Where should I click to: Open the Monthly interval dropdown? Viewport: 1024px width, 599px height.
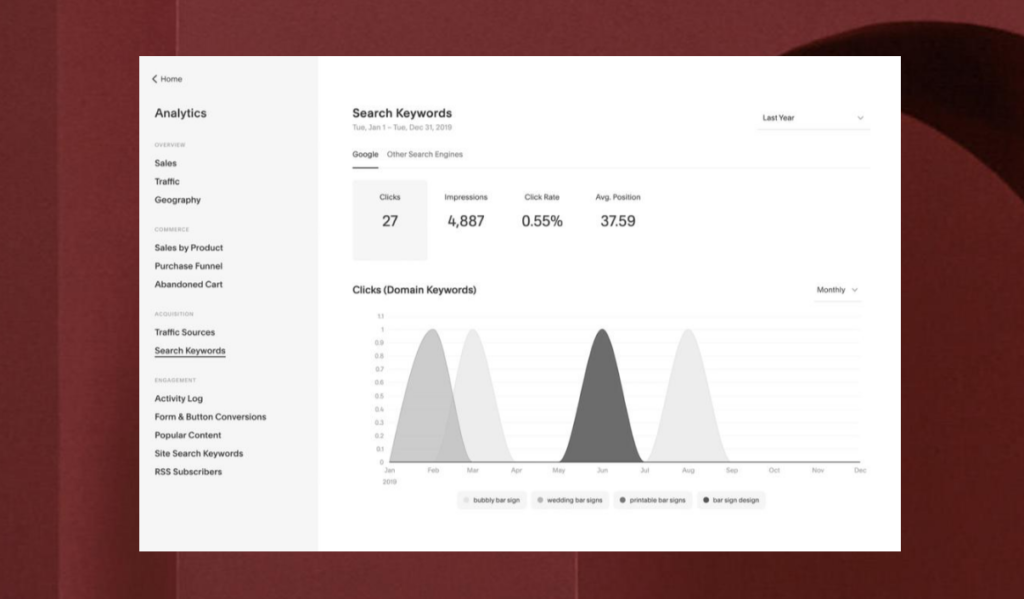pos(837,290)
